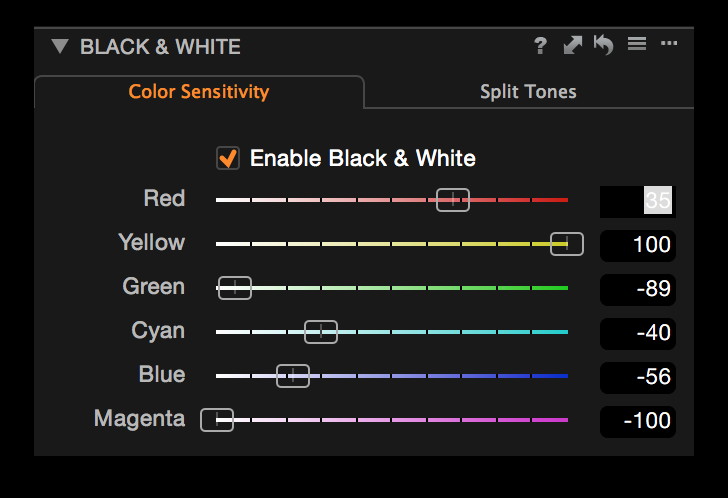Click the Cyan value field showing -40
The image size is (728, 498).
[637, 333]
